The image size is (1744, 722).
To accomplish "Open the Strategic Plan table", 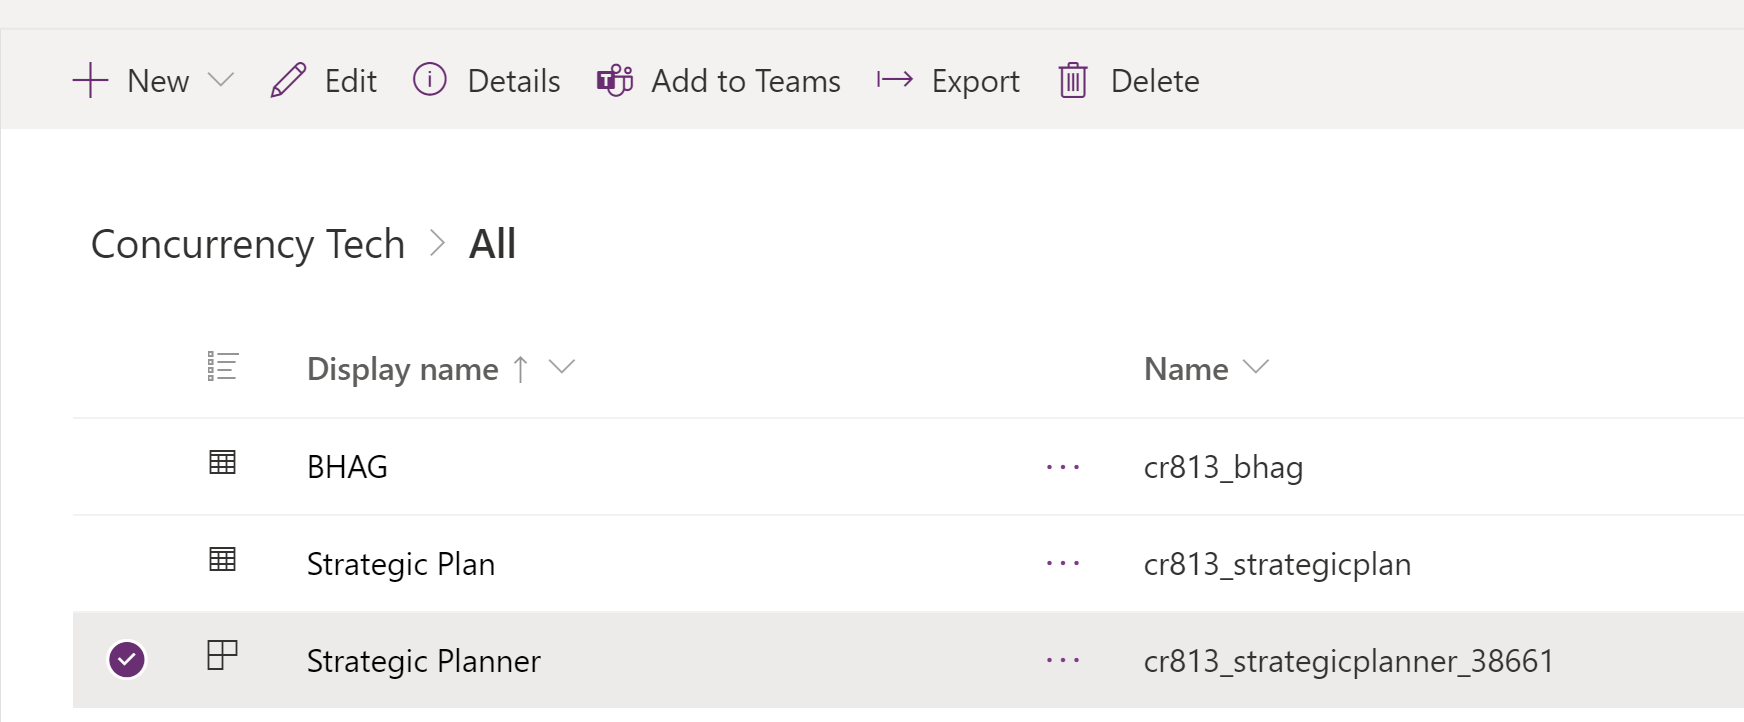I will pos(401,564).
